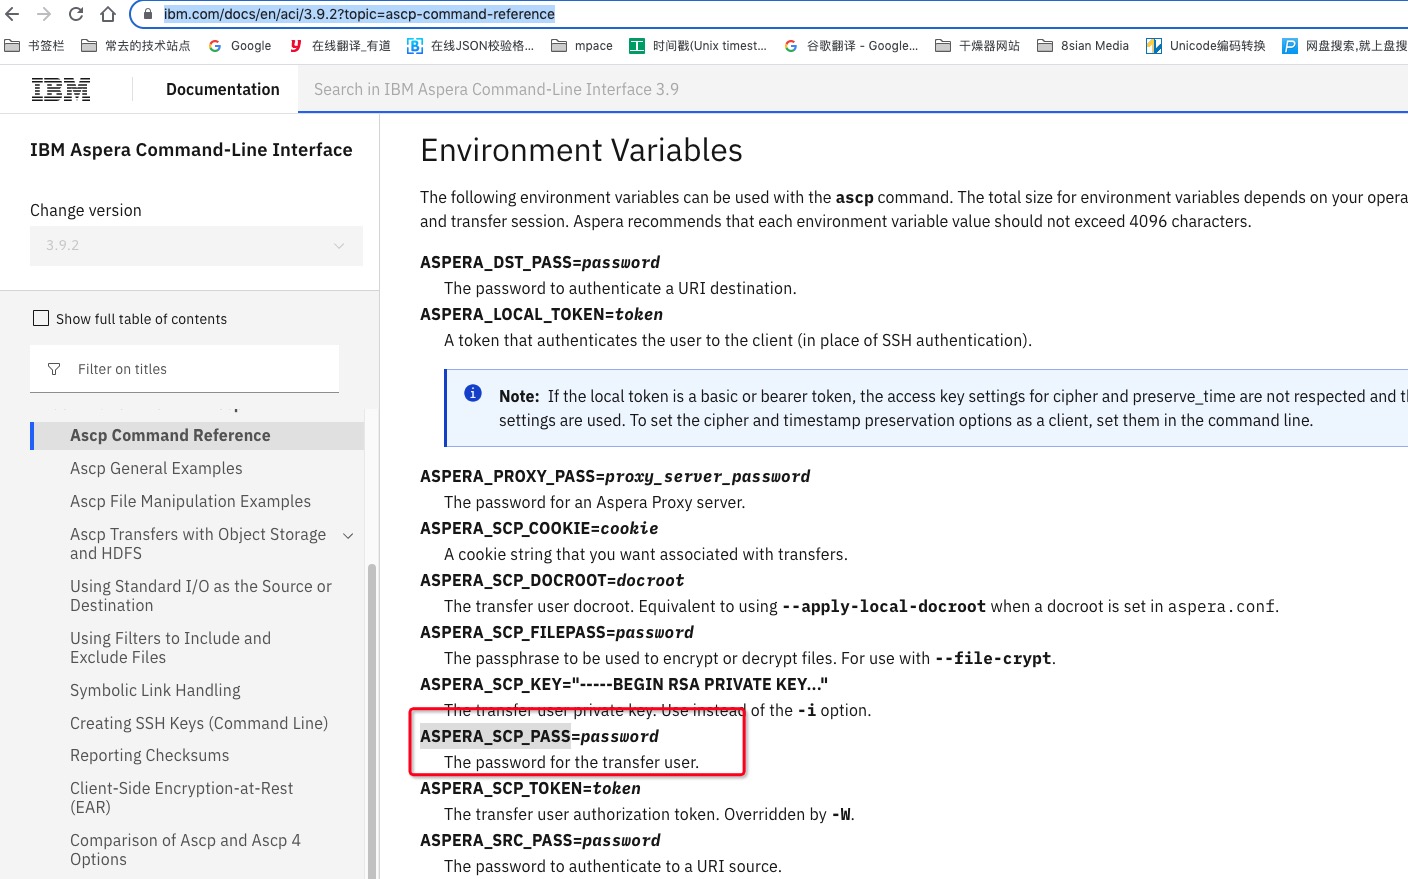
Task: Click the Documentation tab
Action: coord(223,89)
